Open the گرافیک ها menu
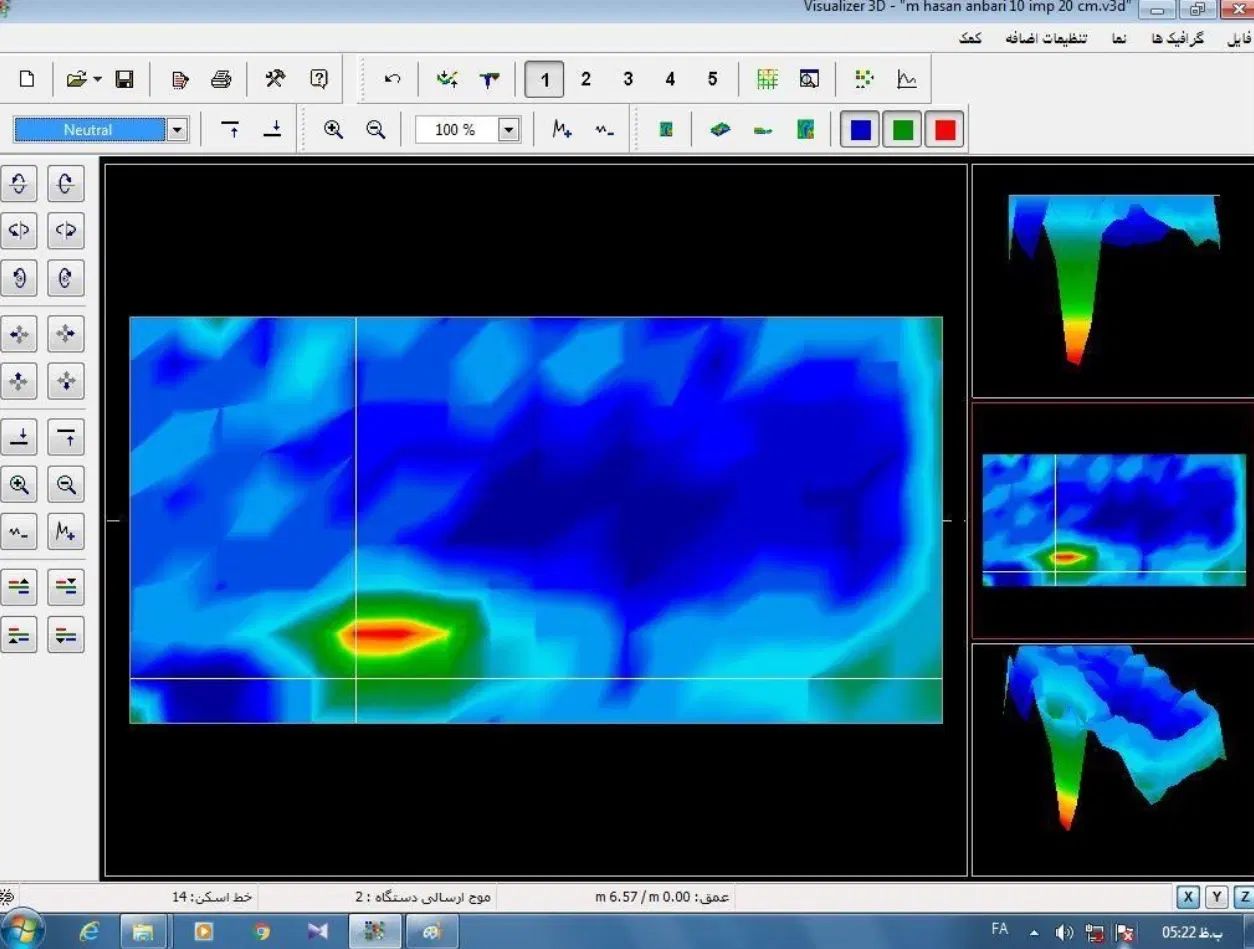 [x=1178, y=39]
